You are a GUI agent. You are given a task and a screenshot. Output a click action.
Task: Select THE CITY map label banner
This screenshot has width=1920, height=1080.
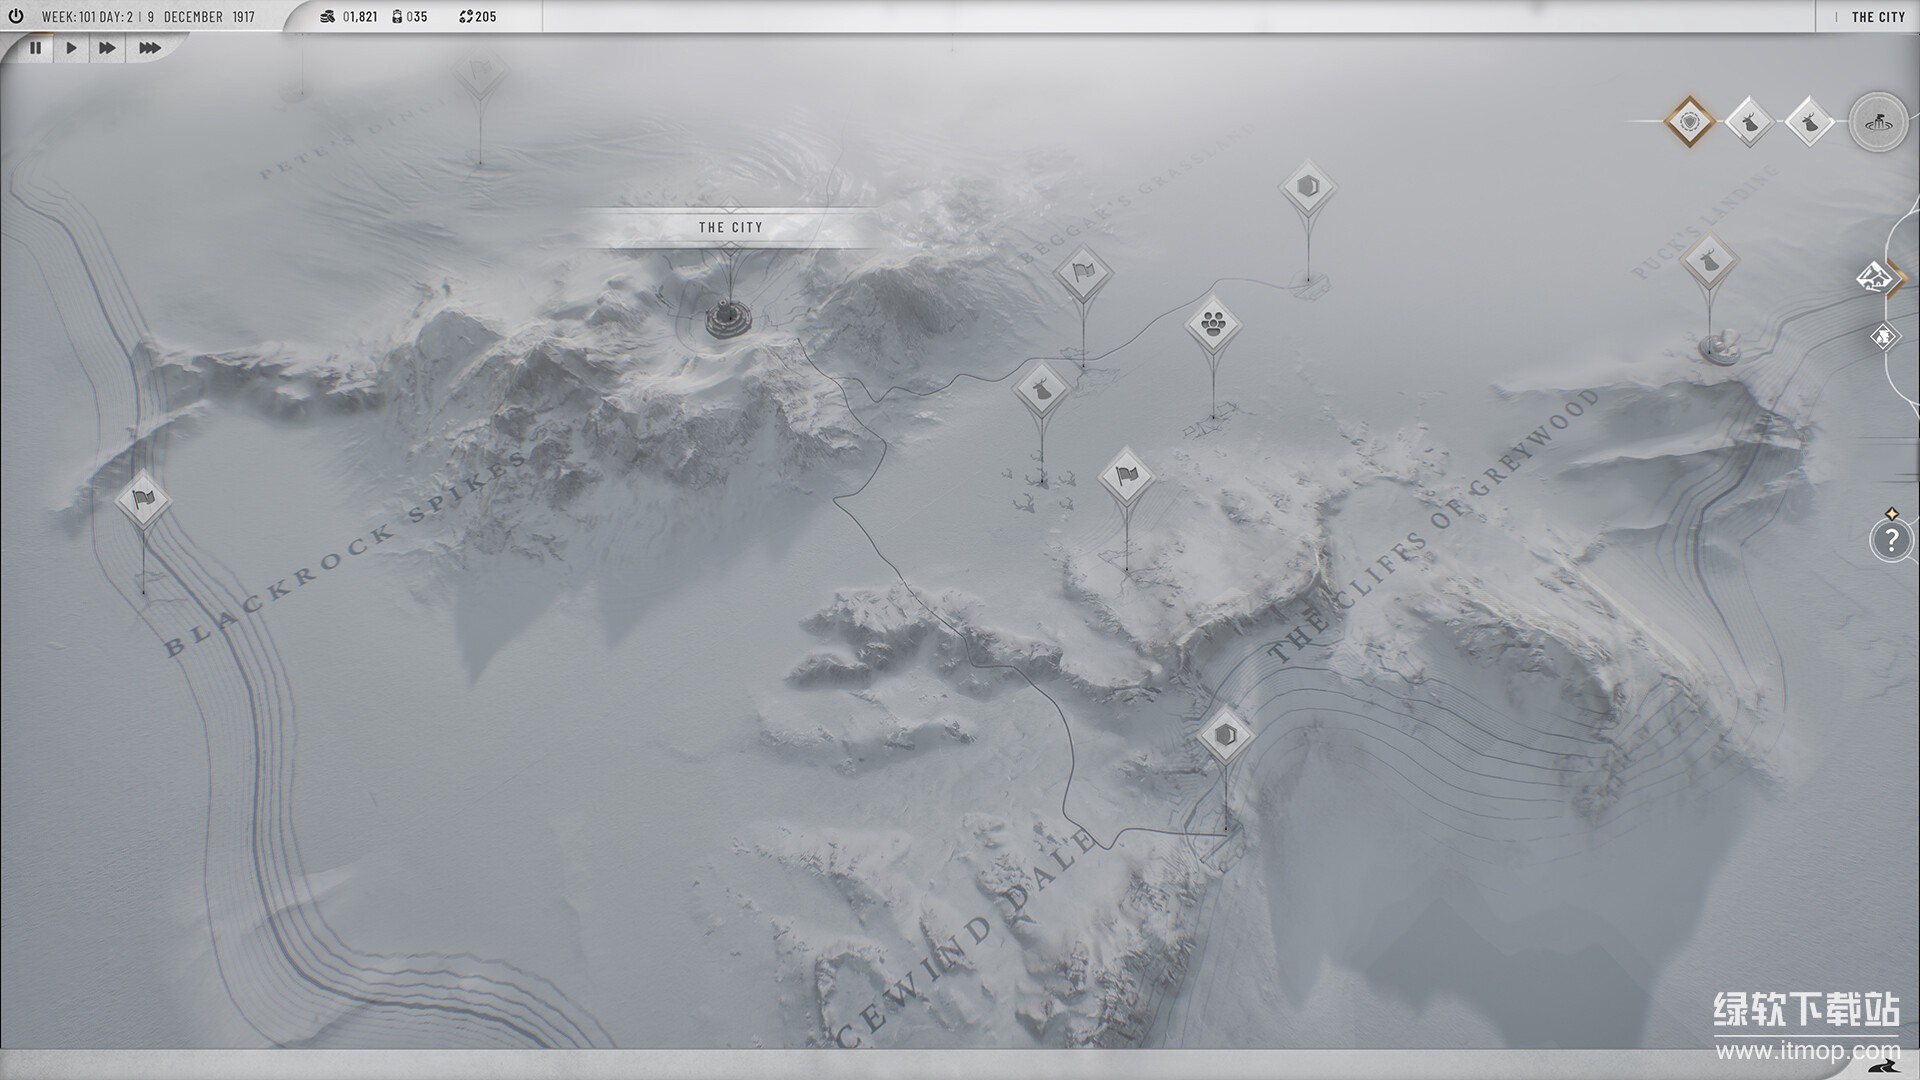(x=730, y=228)
